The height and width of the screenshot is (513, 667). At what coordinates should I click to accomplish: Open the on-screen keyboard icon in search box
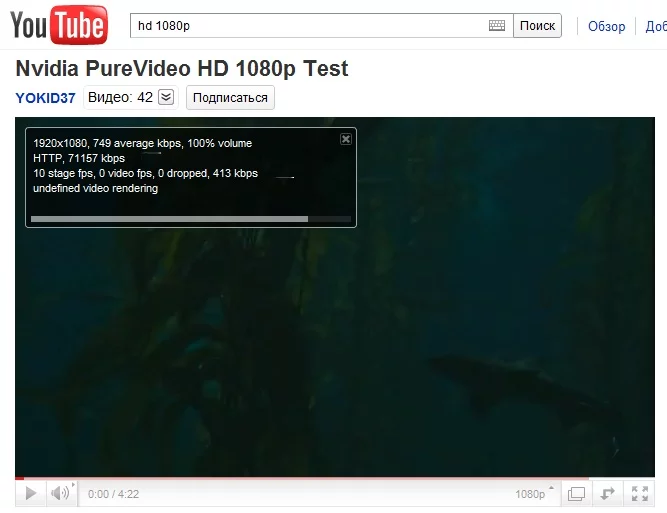point(496,26)
